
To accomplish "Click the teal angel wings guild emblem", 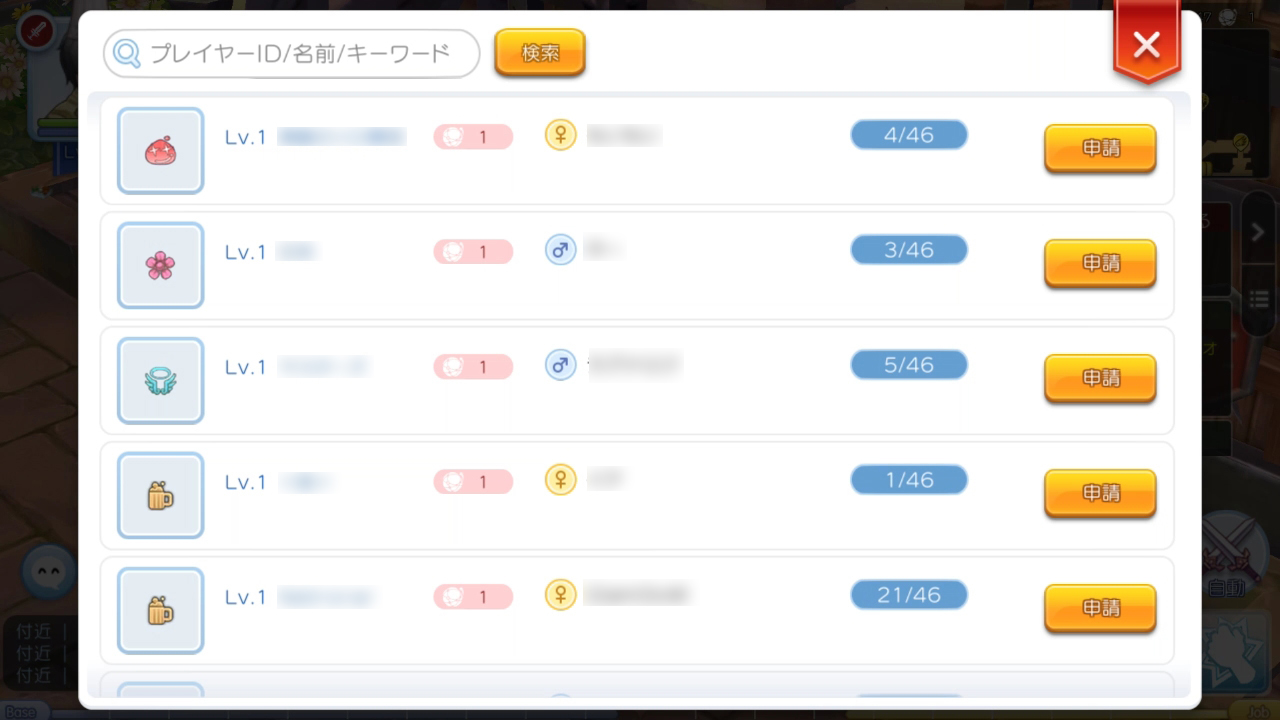I will pyautogui.click(x=160, y=380).
